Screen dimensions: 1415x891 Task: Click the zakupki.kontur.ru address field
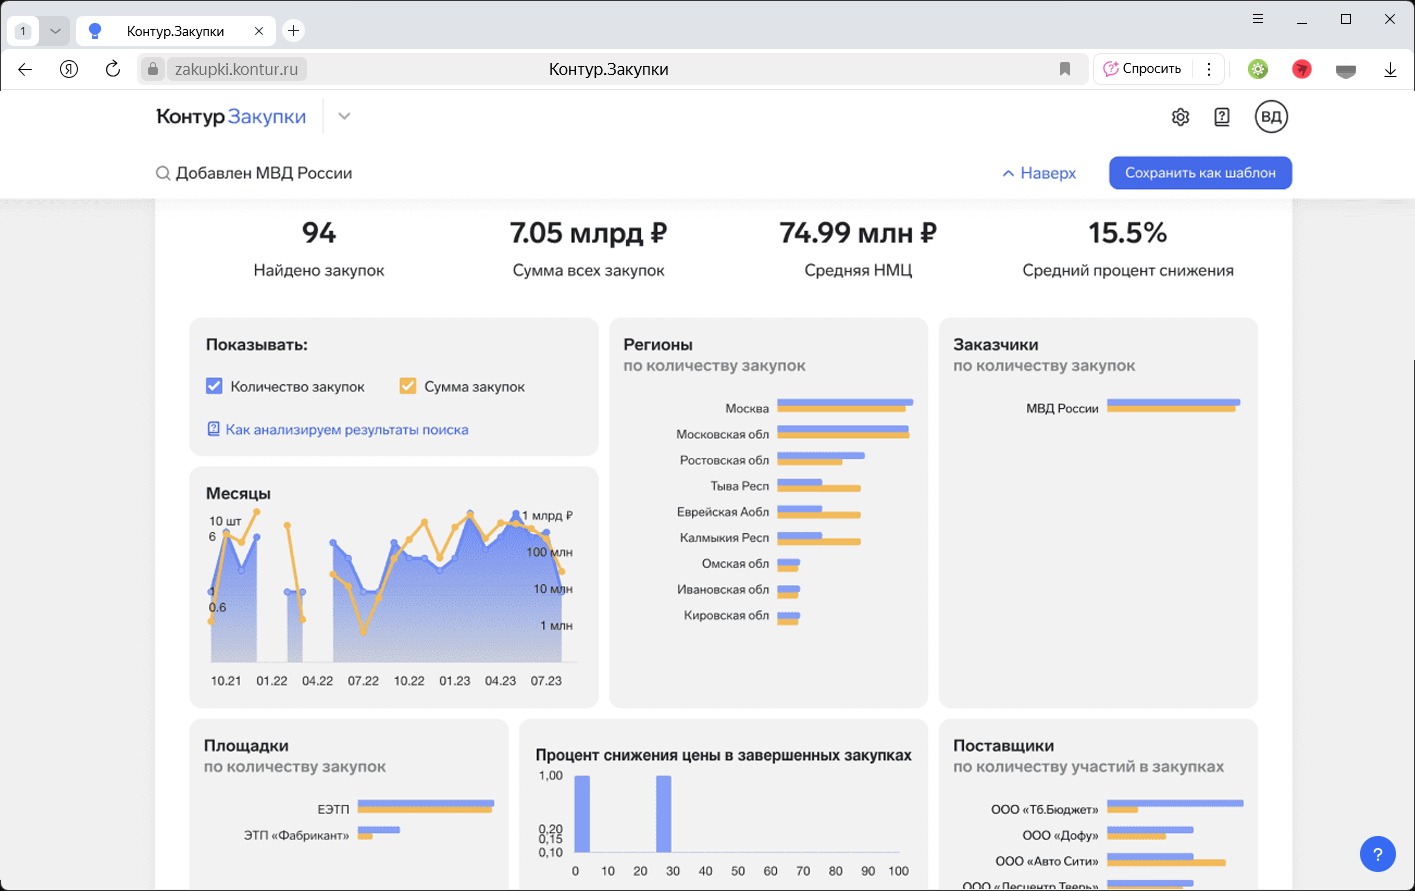coord(236,69)
